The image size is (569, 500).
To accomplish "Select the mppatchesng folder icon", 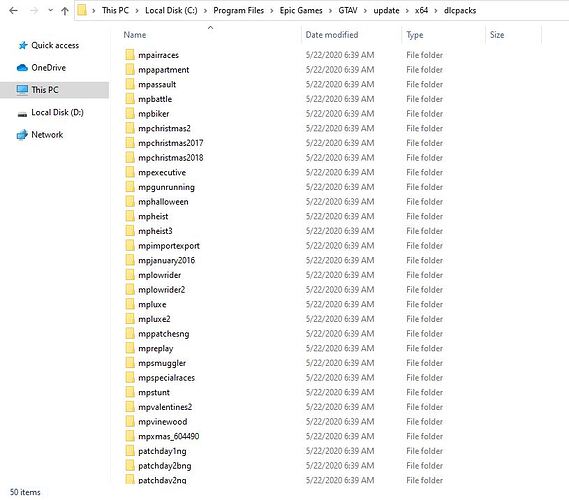I will point(130,333).
